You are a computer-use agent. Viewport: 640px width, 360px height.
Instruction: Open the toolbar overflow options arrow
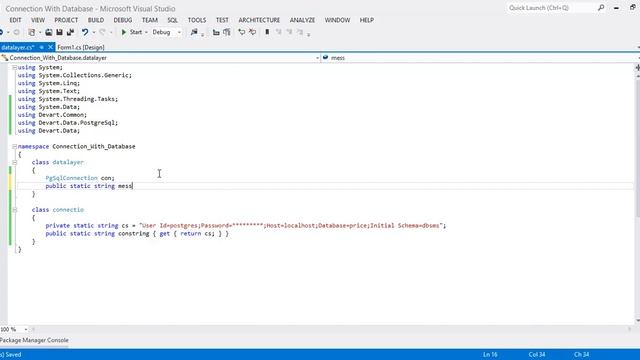309,34
